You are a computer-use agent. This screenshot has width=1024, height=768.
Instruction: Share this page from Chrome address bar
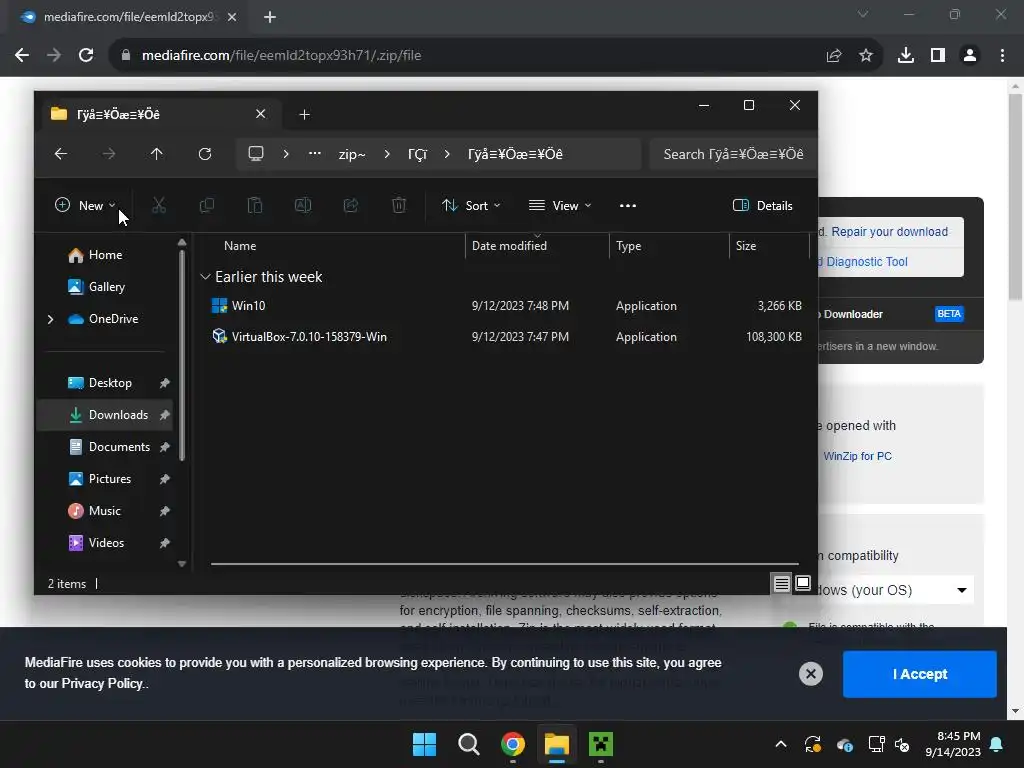[x=834, y=56]
